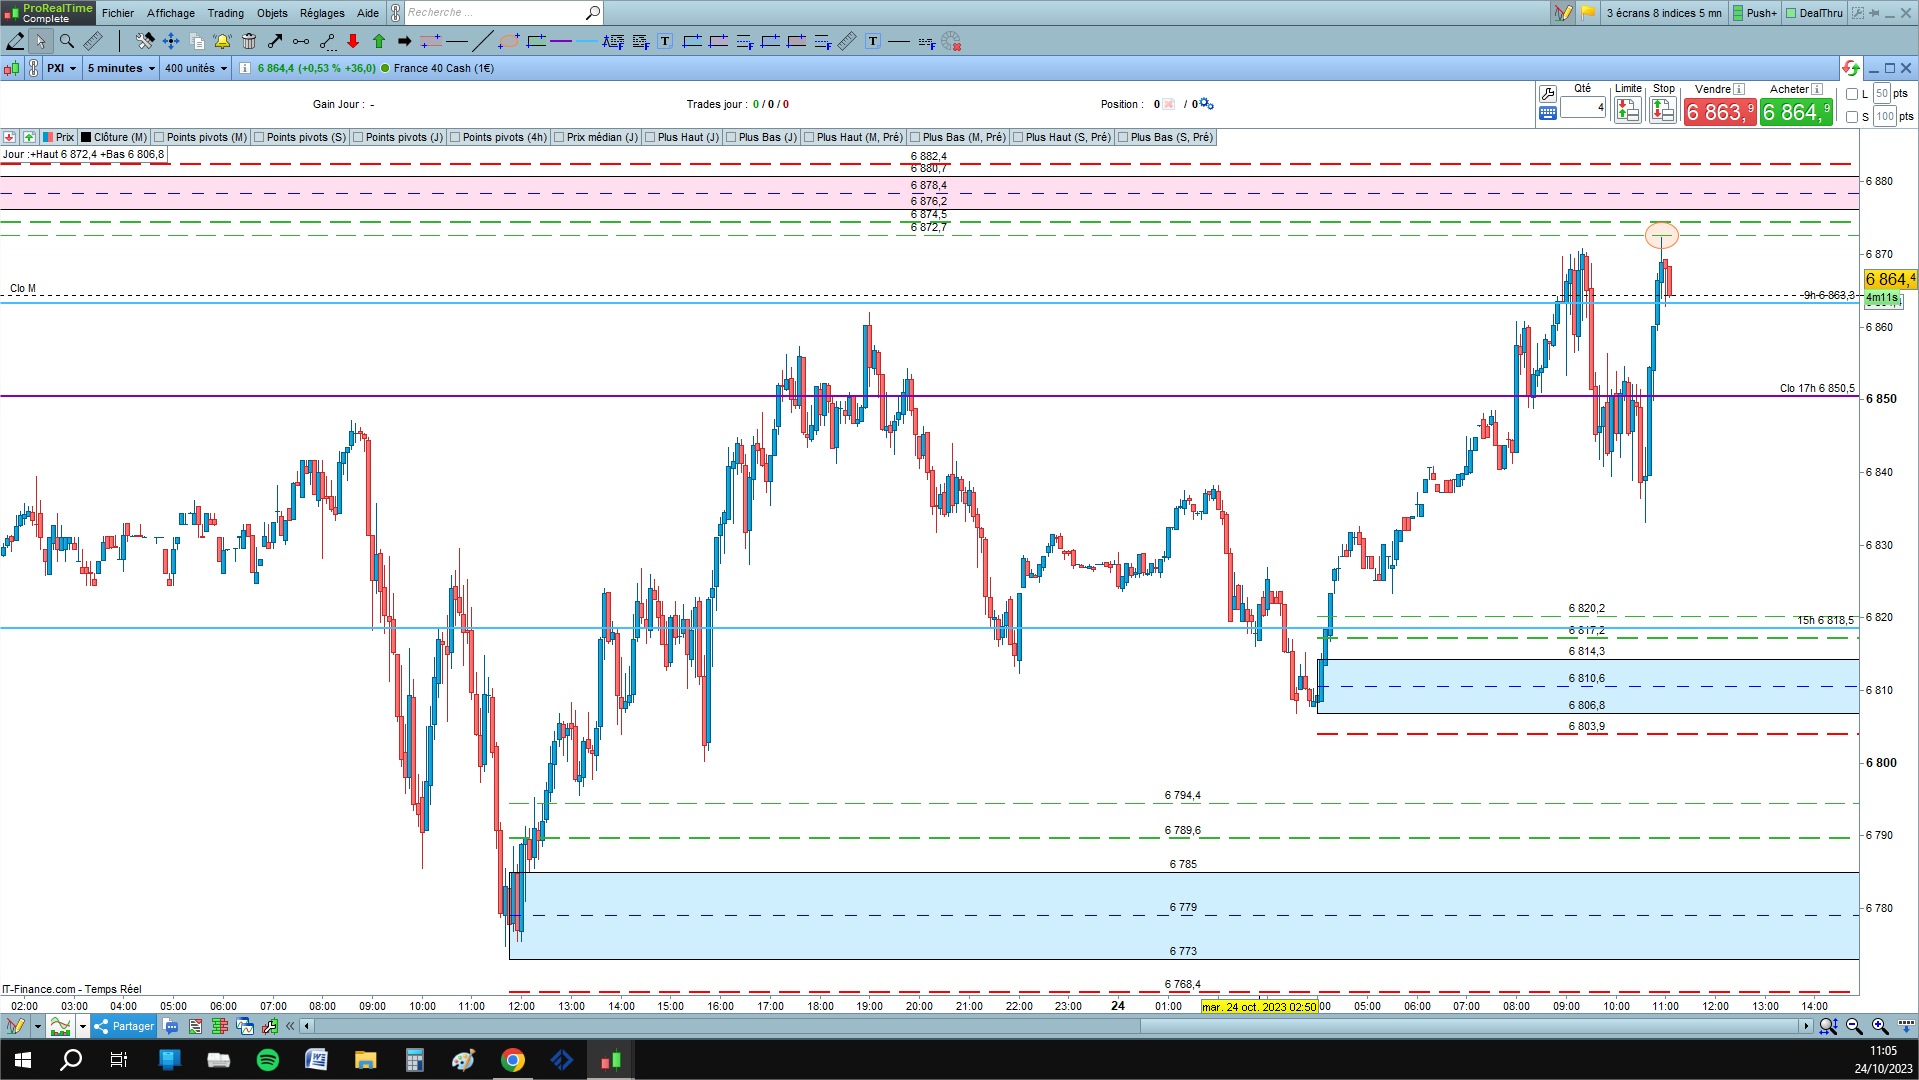
Task: Select the trash delete objects icon
Action: coord(249,41)
